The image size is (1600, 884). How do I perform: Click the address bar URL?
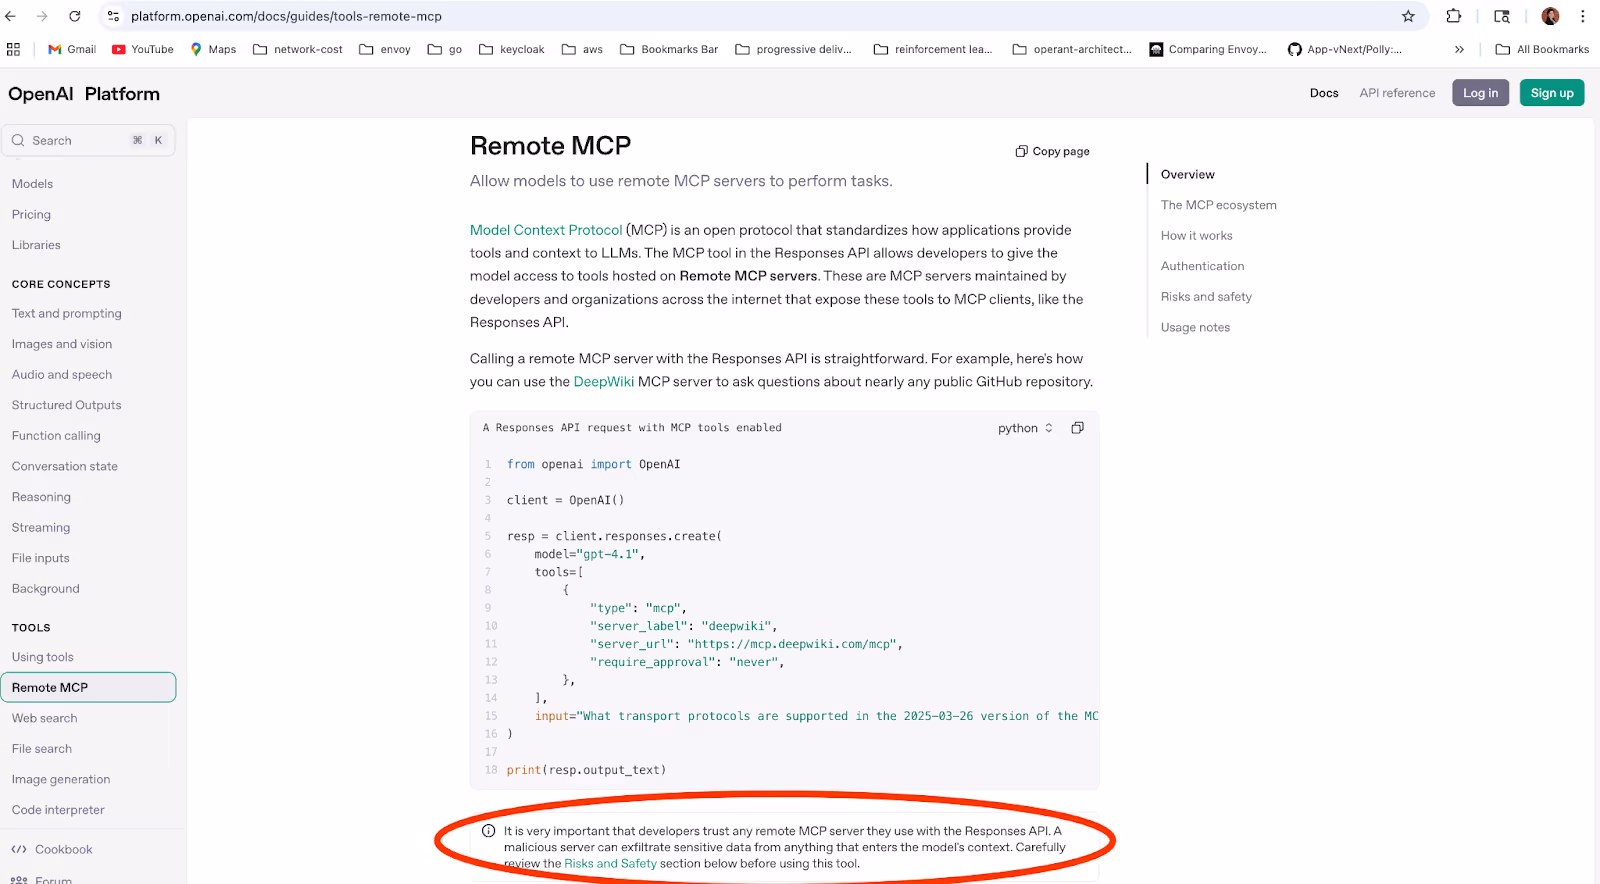(286, 16)
